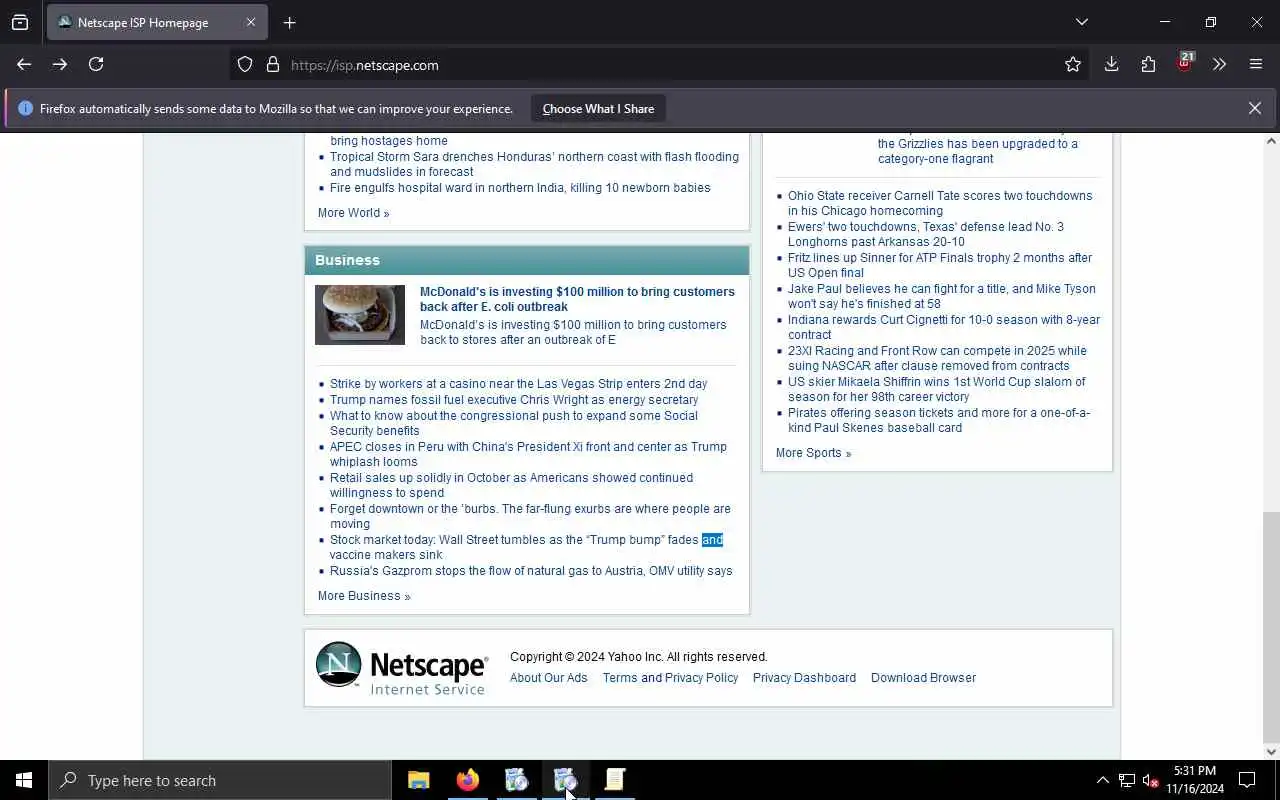This screenshot has height=800, width=1280.
Task: Show hidden system tray icons
Action: click(1102, 780)
